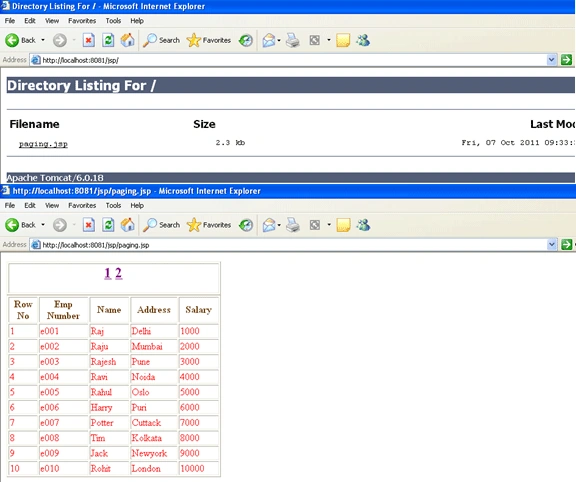This screenshot has height=482, width=576.
Task: Click Refresh icon in paging.jsp window
Action: tap(108, 225)
